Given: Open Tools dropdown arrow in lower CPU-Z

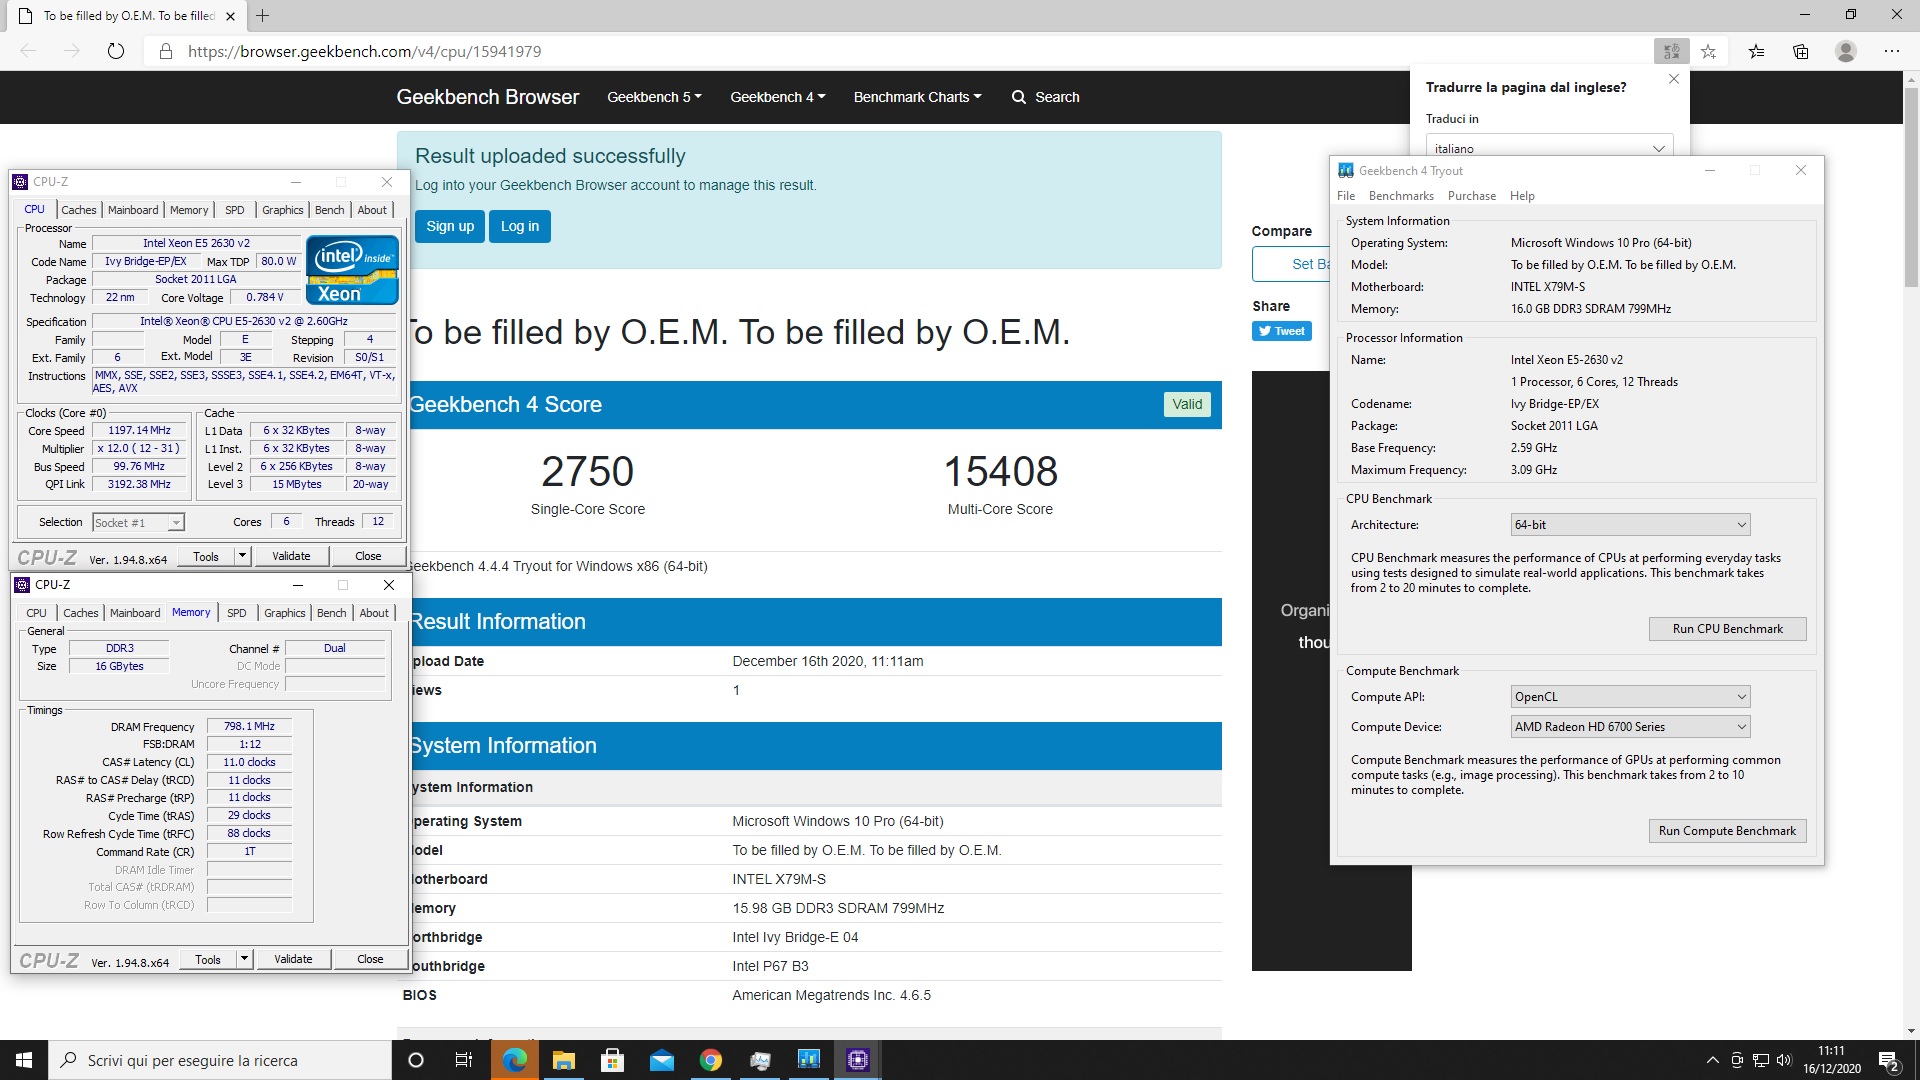Looking at the screenshot, I should (x=244, y=959).
